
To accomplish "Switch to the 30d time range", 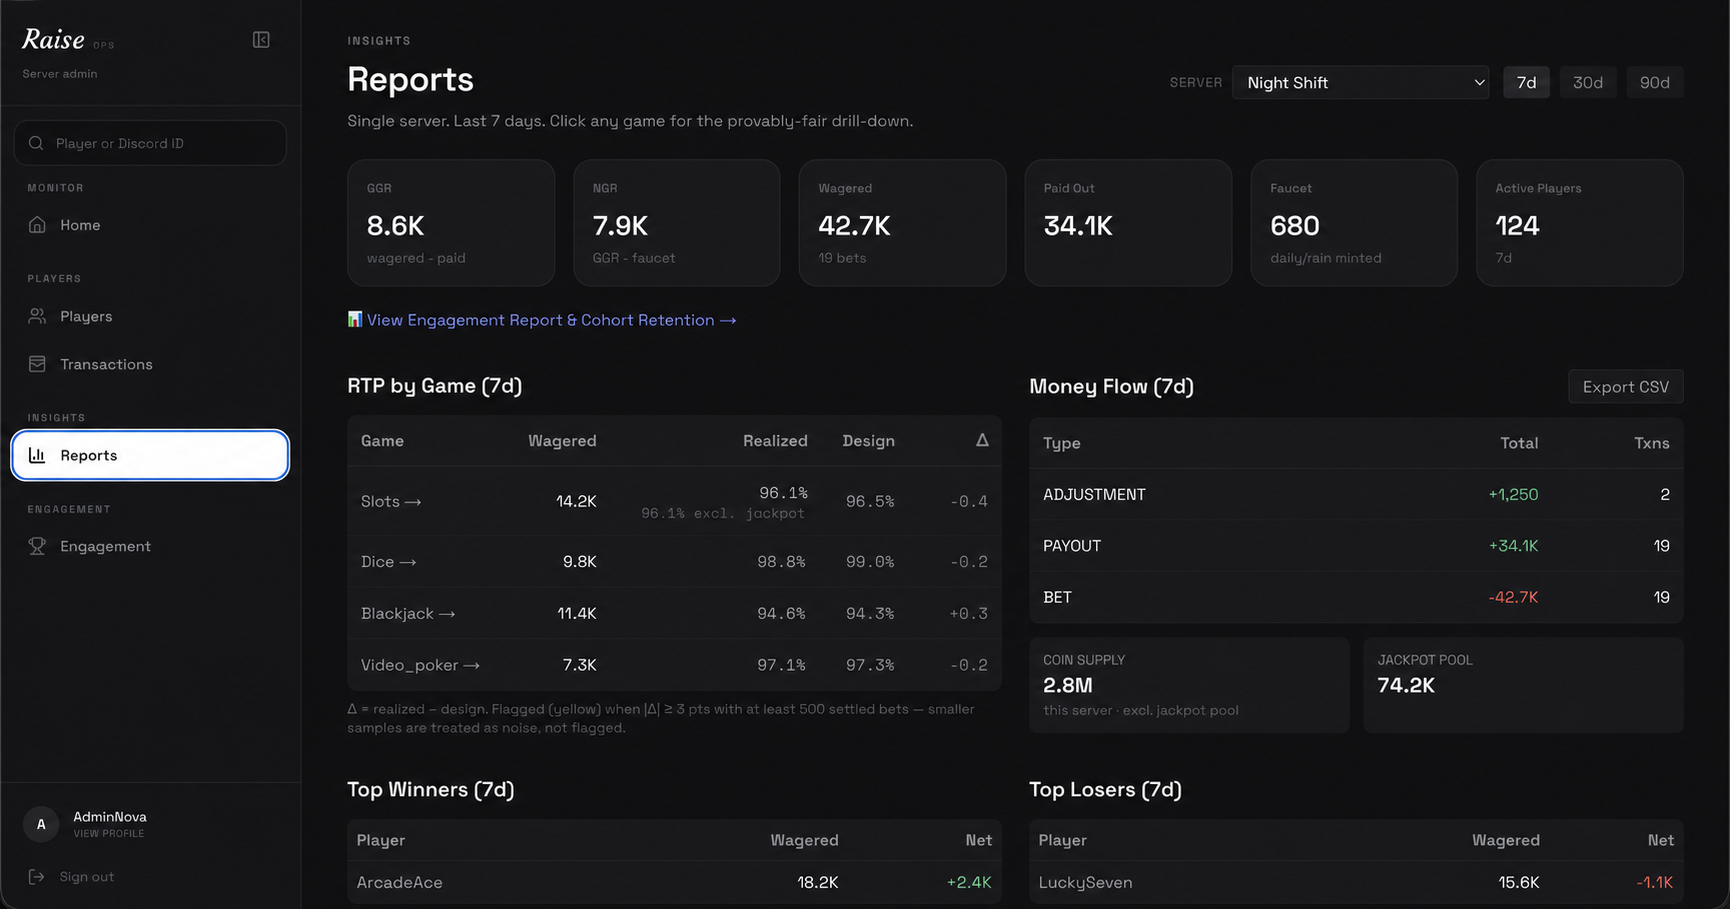I will 1588,83.
